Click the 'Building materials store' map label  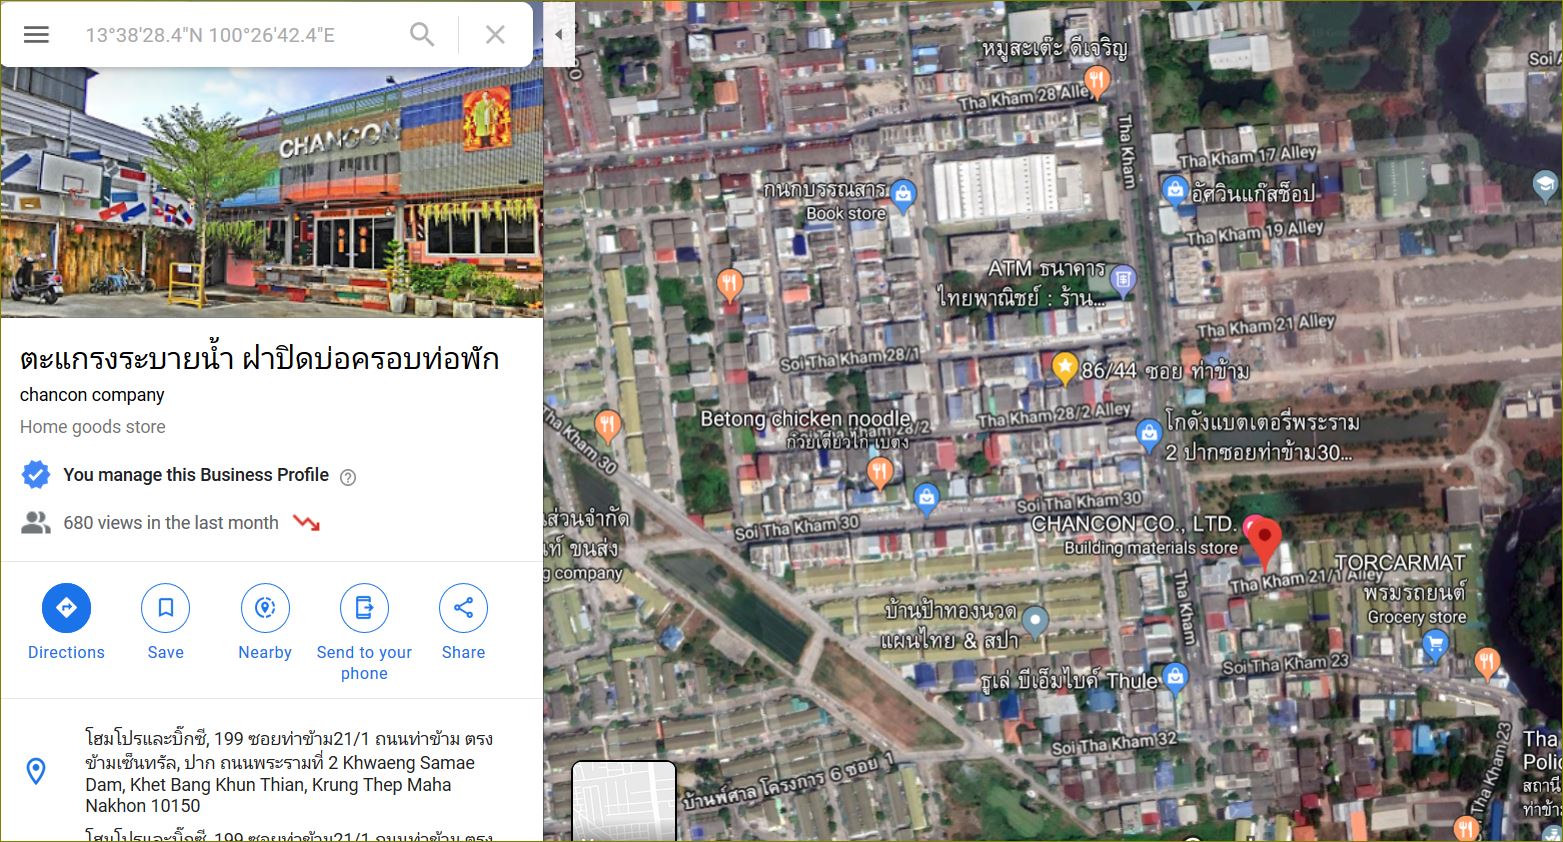pos(1150,548)
